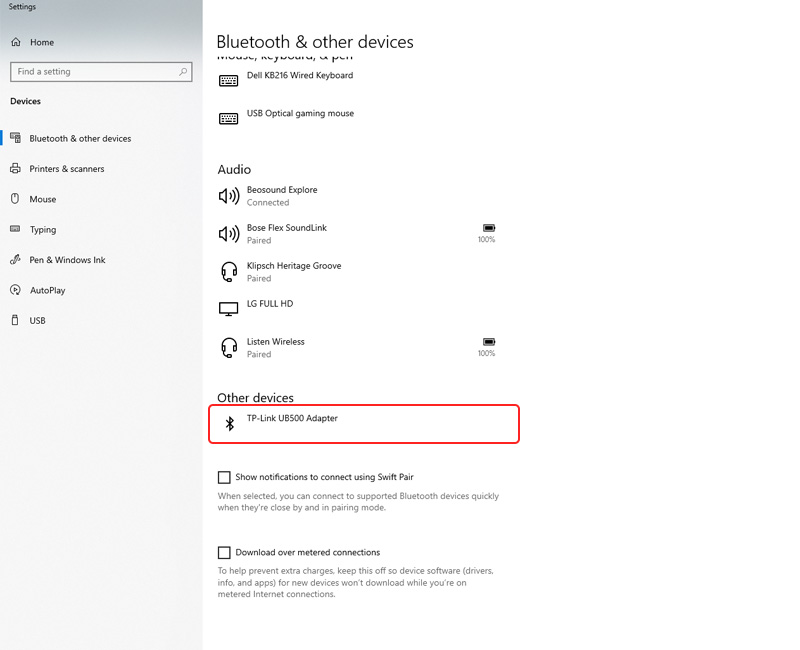The width and height of the screenshot is (800, 650).
Task: Click the icon beside USB Optical gaming mouse
Action: [x=228, y=119]
